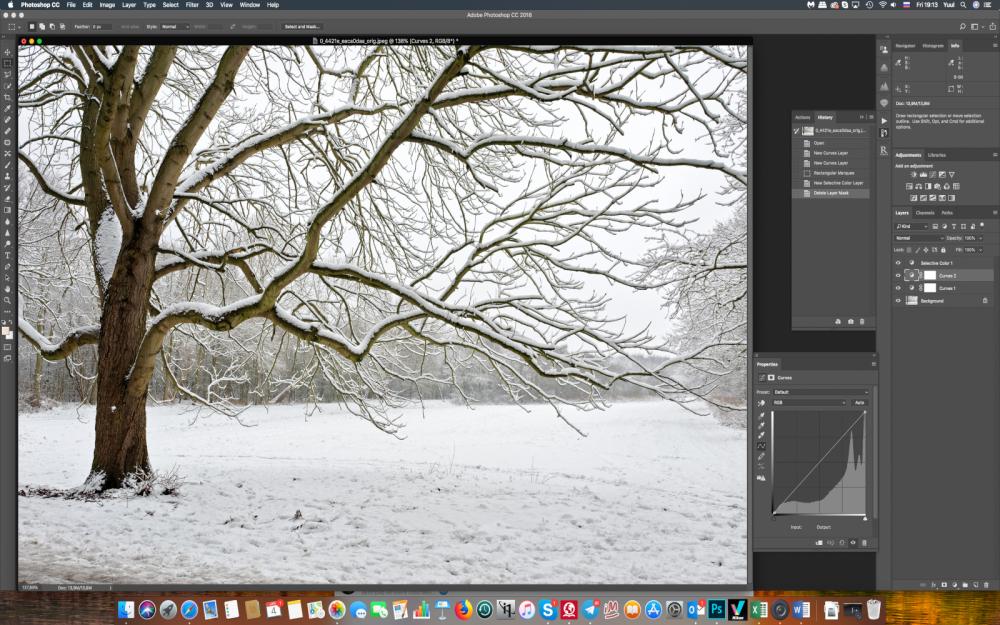Open the layer Kind filter dropdown
The height and width of the screenshot is (625, 1000).
pos(912,226)
